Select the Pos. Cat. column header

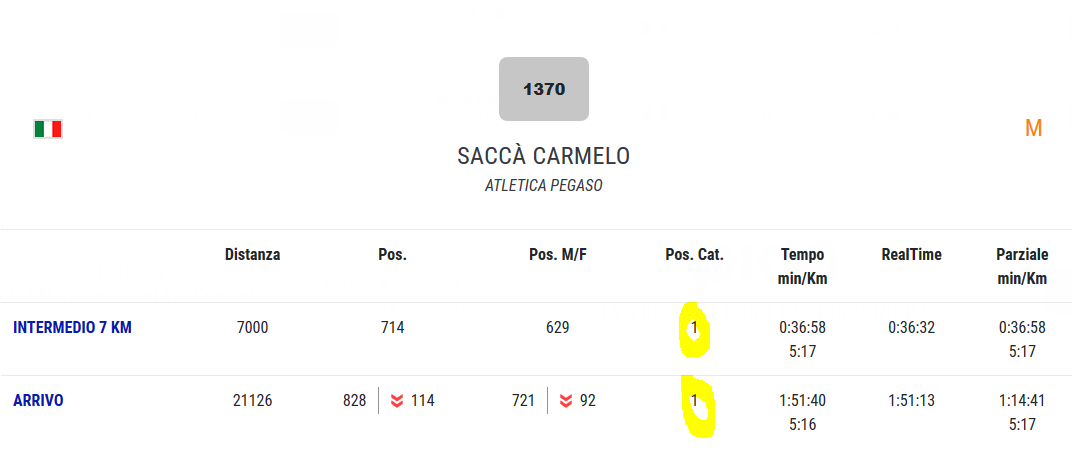coord(694,255)
